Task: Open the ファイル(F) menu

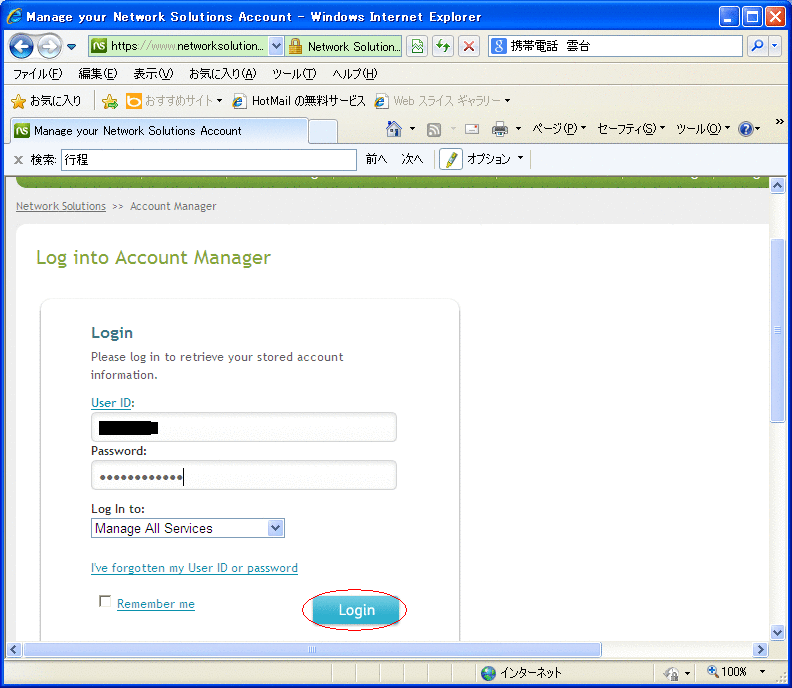Action: click(38, 74)
